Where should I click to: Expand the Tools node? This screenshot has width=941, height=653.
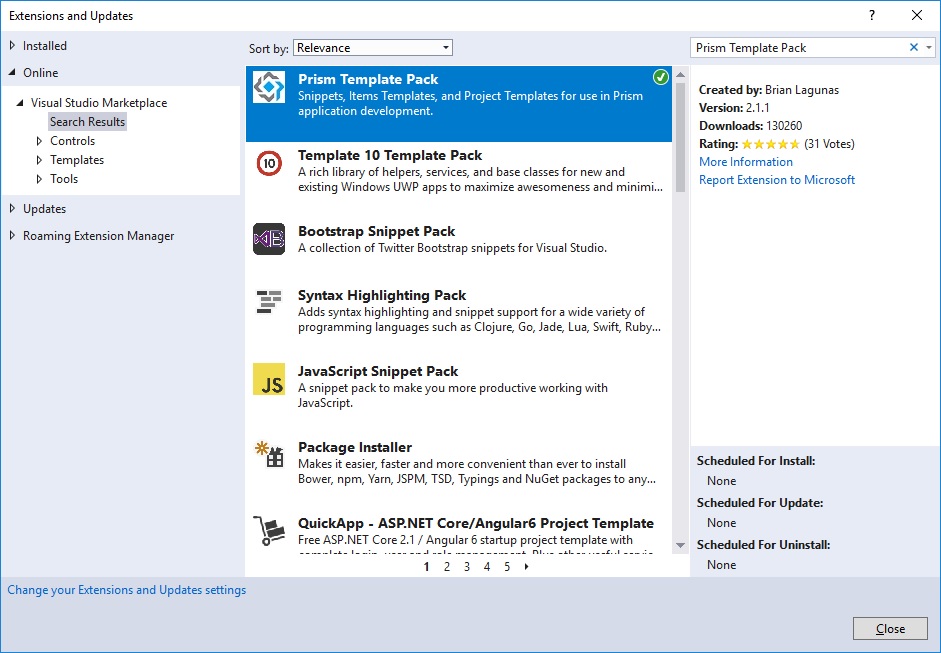(x=39, y=179)
